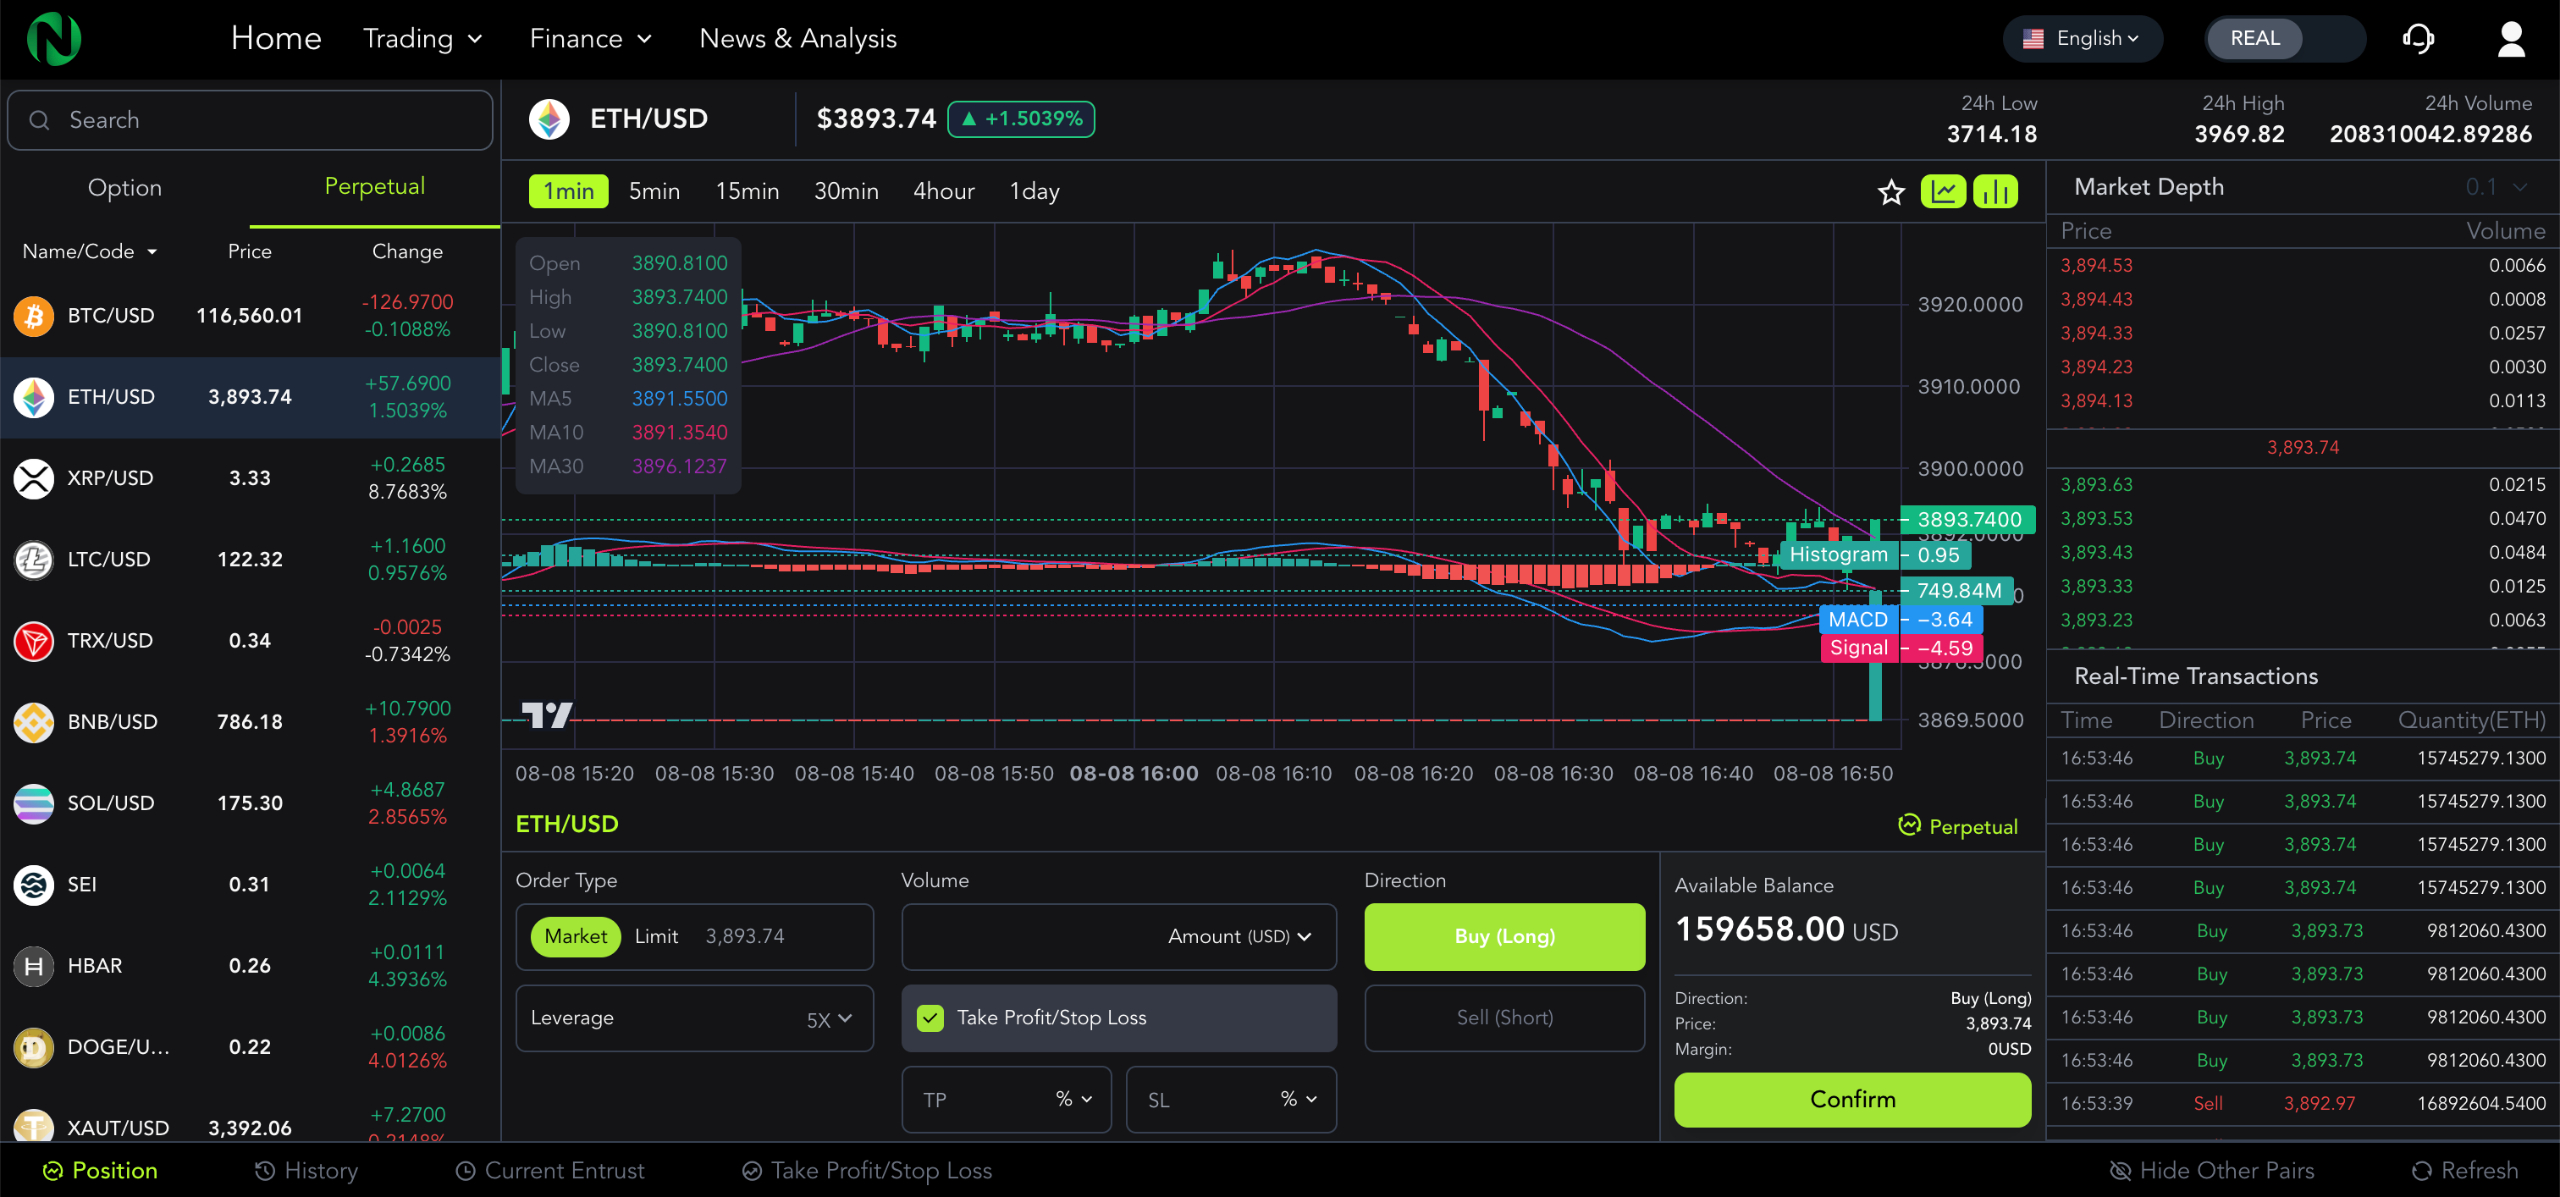Open customer support headset icon
The height and width of the screenshot is (1197, 2560).
tap(2418, 38)
